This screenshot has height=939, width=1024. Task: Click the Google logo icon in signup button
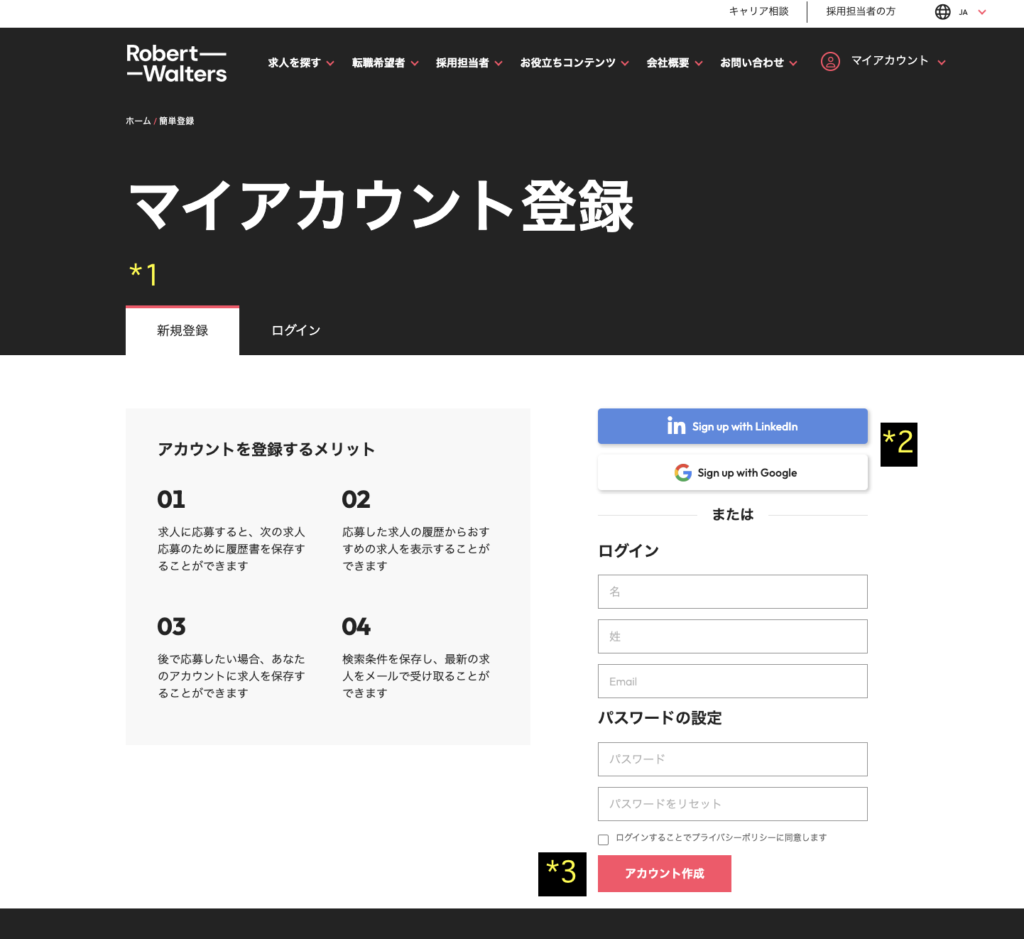click(683, 472)
